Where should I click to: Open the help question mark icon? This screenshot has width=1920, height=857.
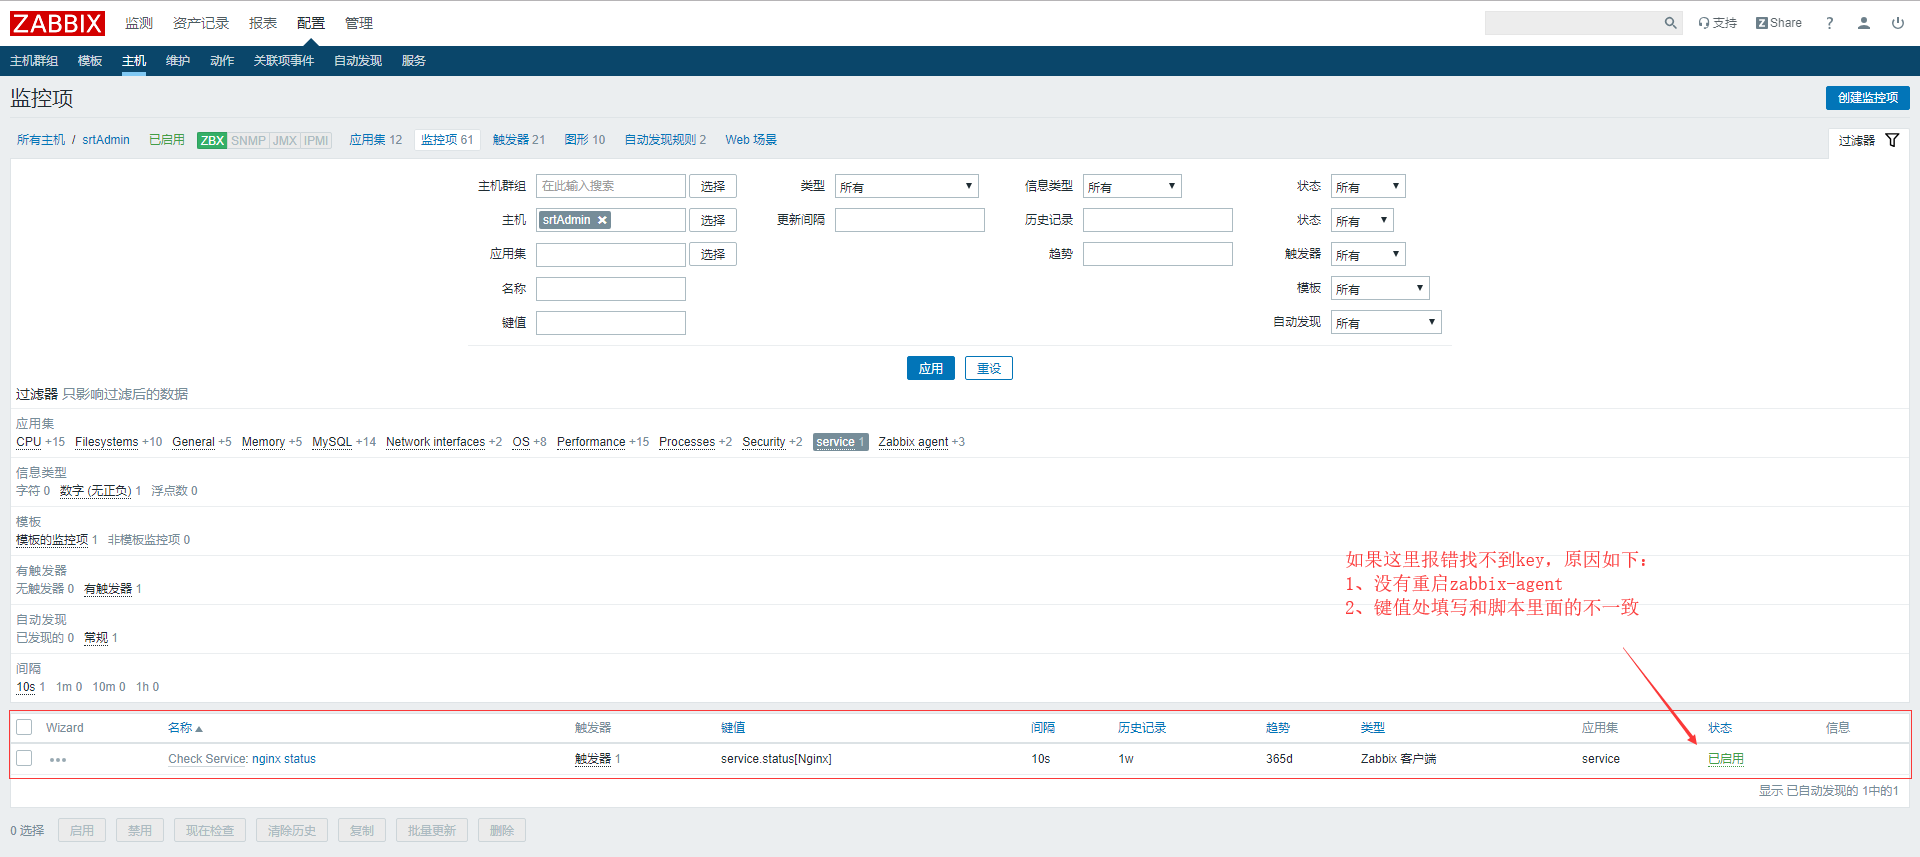pyautogui.click(x=1829, y=23)
